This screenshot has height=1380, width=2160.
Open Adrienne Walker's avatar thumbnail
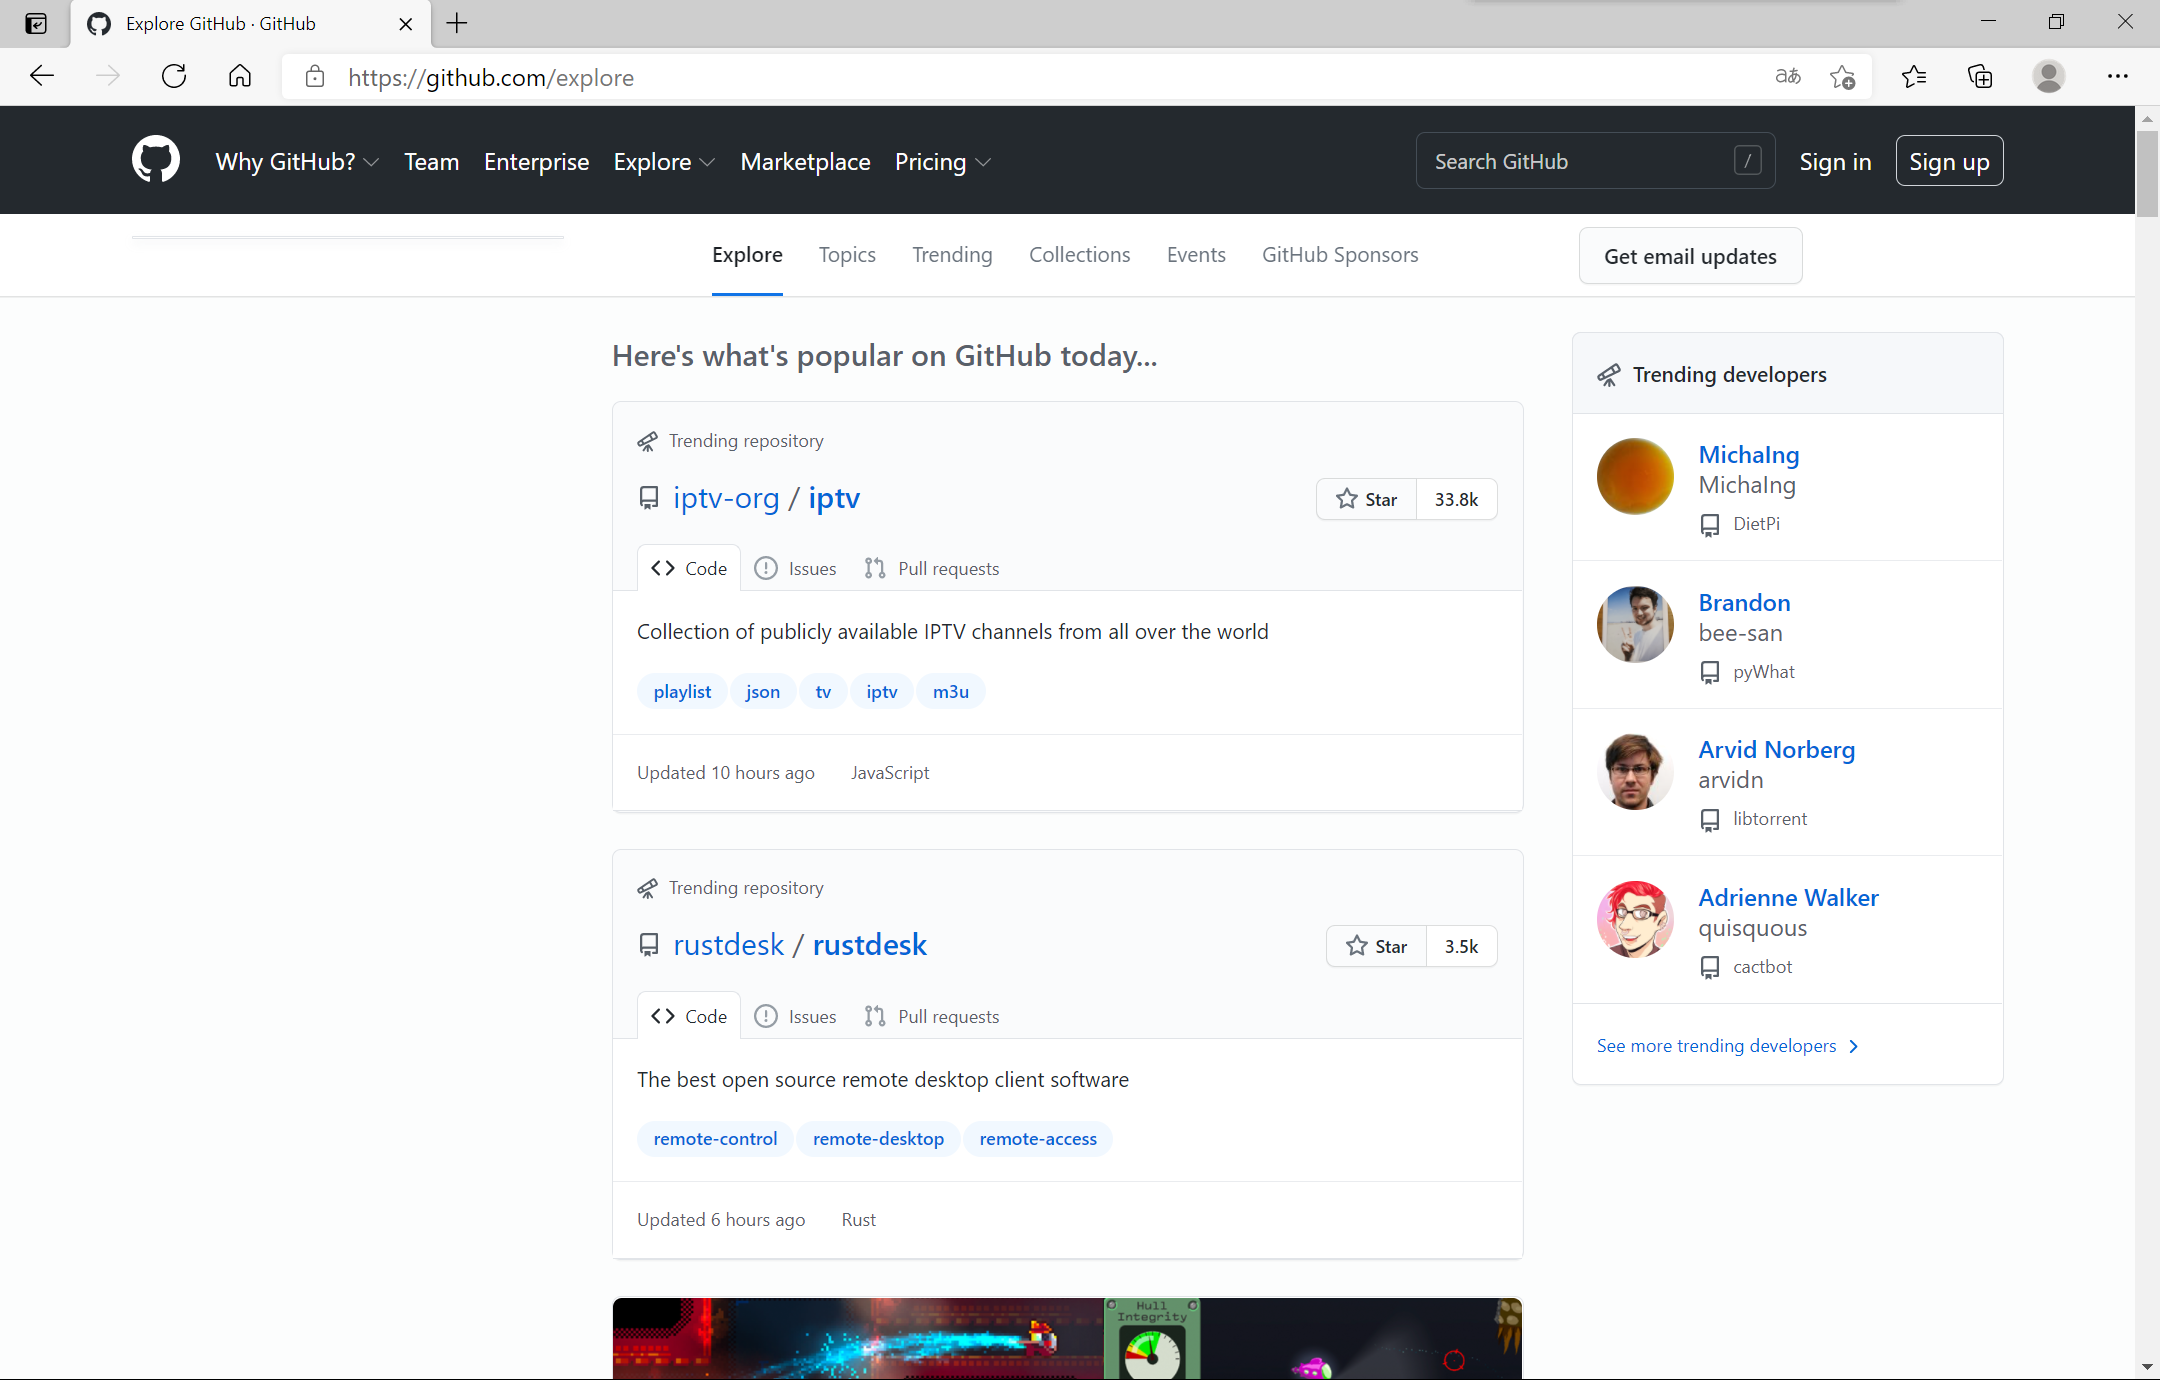tap(1635, 919)
